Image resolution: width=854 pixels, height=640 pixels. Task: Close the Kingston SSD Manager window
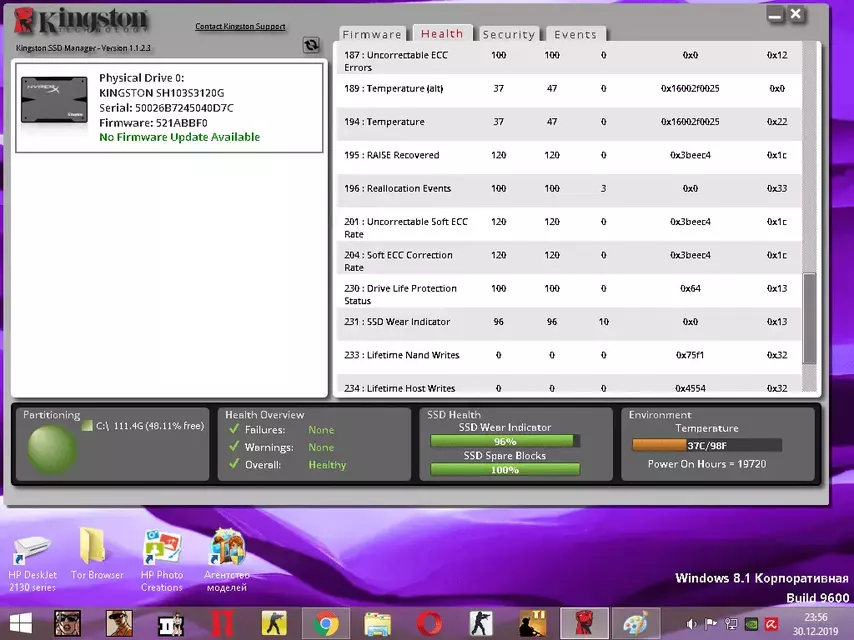[x=796, y=14]
